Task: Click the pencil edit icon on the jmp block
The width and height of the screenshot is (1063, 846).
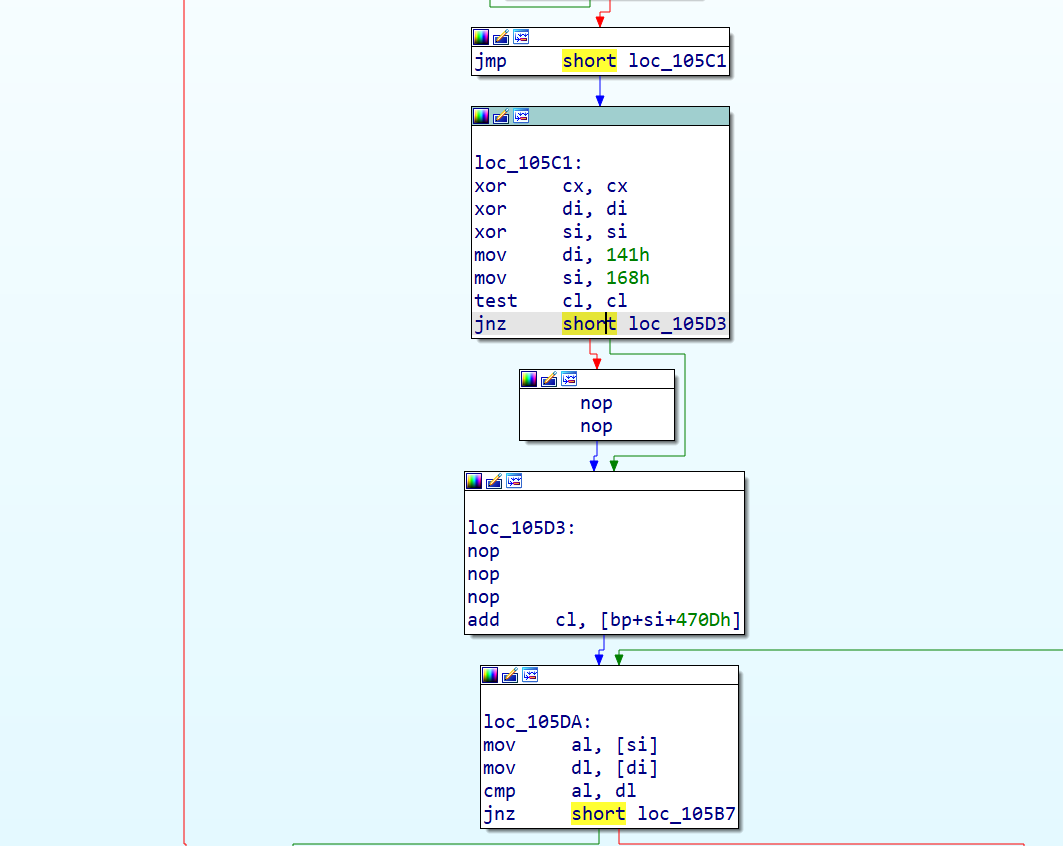Action: [x=500, y=37]
